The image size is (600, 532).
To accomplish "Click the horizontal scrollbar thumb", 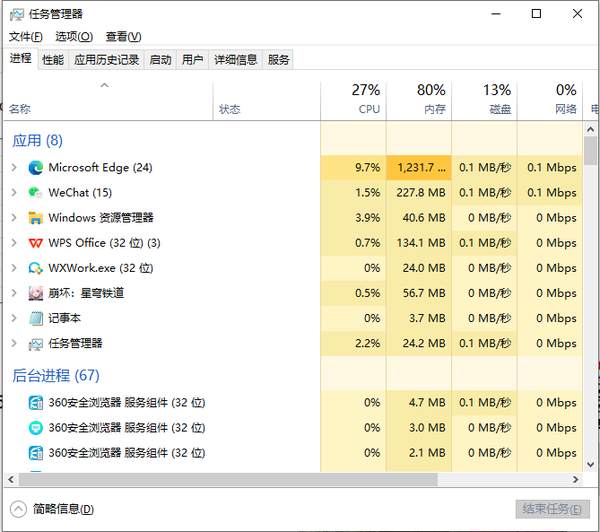I will [x=228, y=480].
